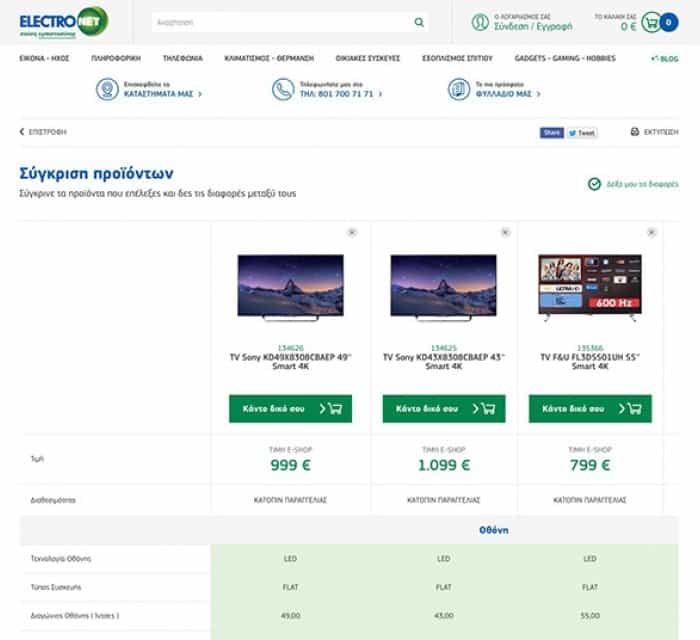Open the ΟΙΚΙΑΚΕΣ ΣΥΣΚΕΥΕΣ menu

[x=368, y=58]
